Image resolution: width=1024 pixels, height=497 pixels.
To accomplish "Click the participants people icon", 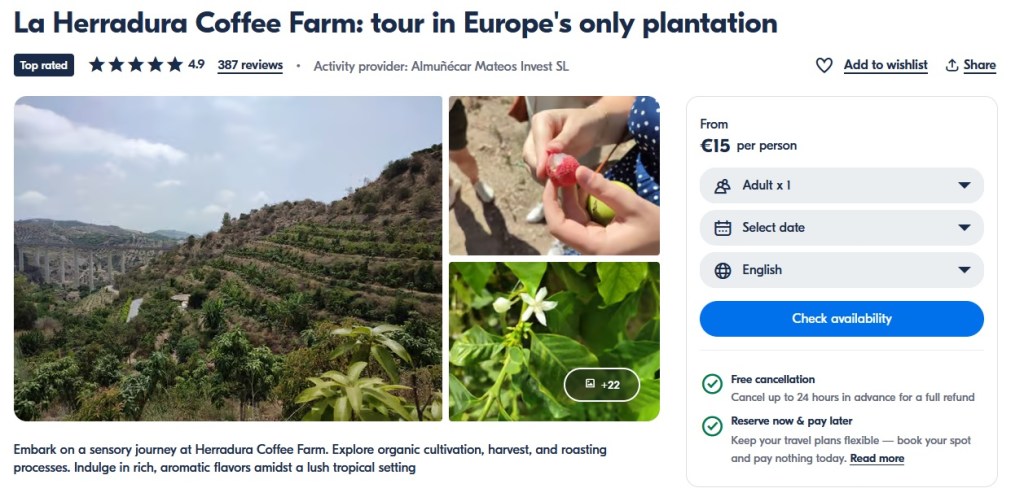I will pos(723,186).
